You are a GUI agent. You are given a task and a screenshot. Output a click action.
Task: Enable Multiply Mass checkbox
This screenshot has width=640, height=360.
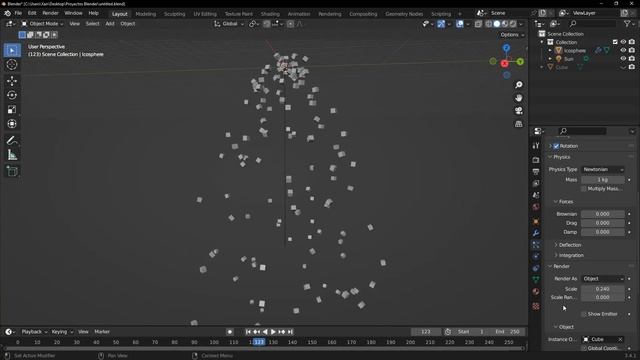click(584, 189)
